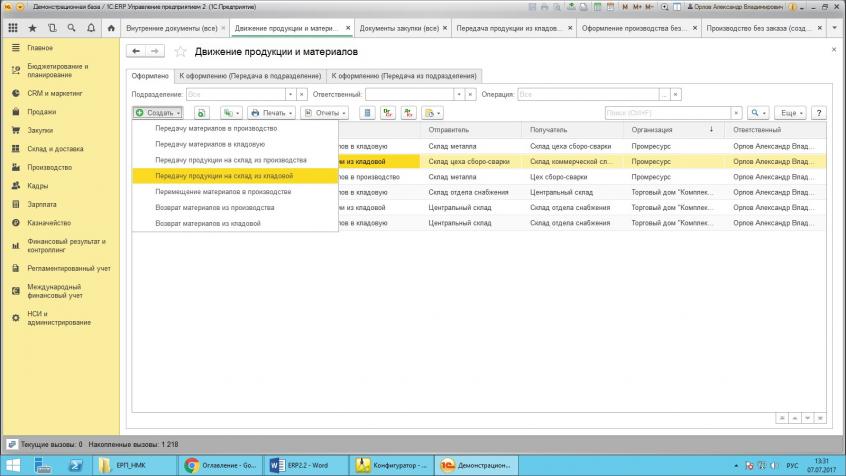
Task: Expand the Подразделение dropdown arrow
Action: click(290, 94)
